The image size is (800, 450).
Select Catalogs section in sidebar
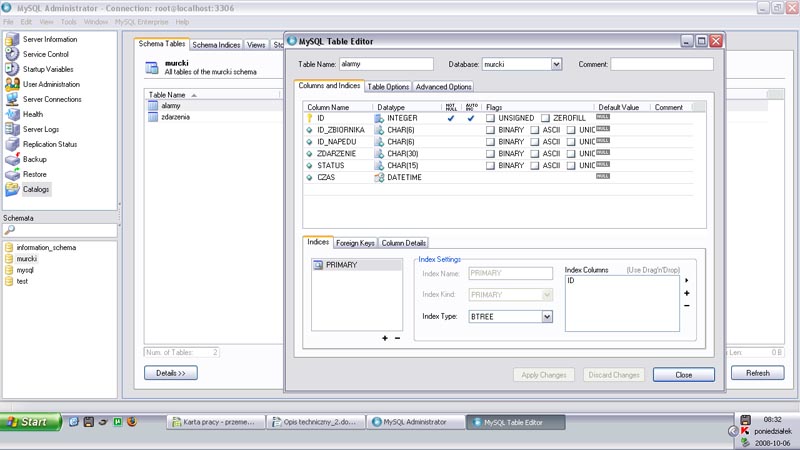pos(35,189)
